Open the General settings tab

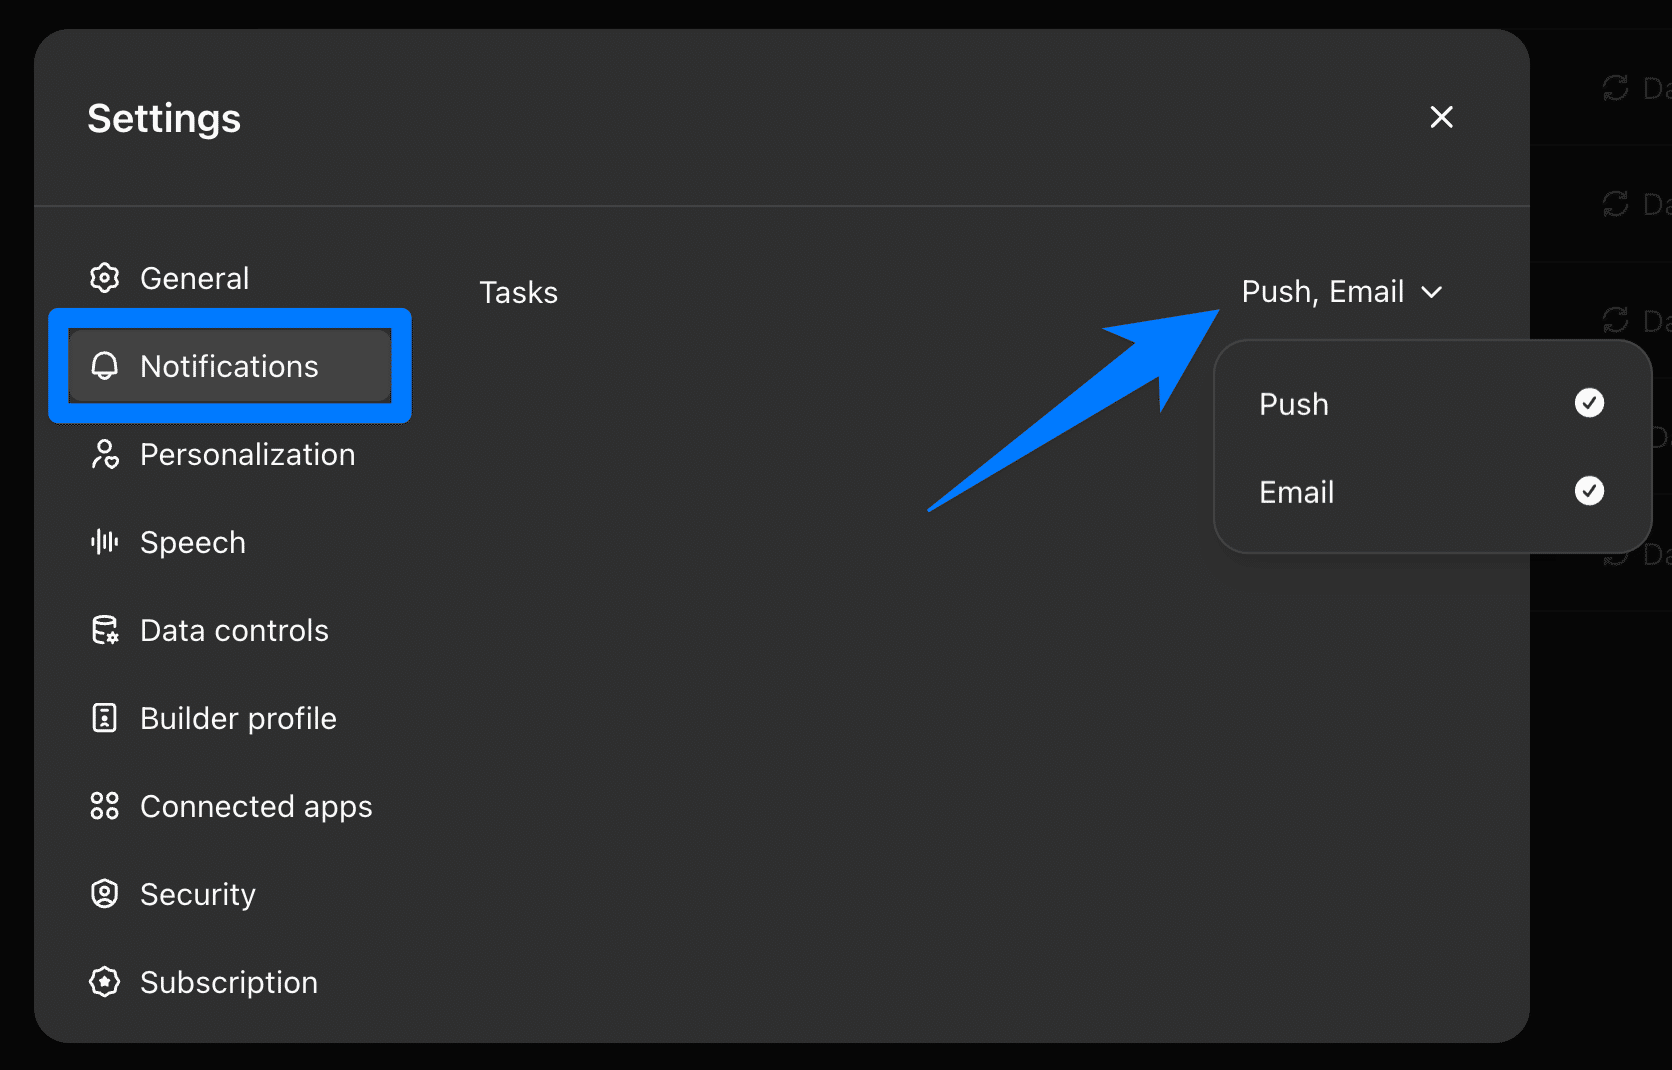pos(194,278)
